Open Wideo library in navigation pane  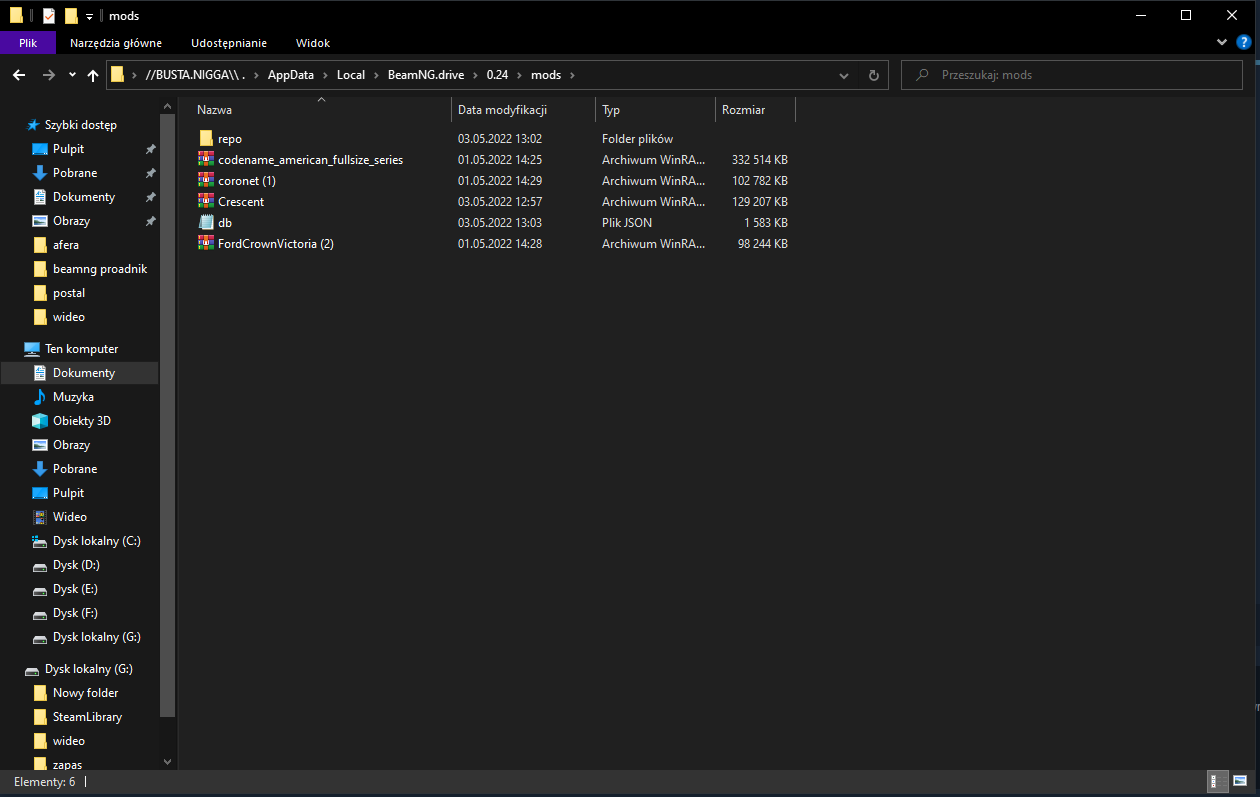click(x=70, y=517)
